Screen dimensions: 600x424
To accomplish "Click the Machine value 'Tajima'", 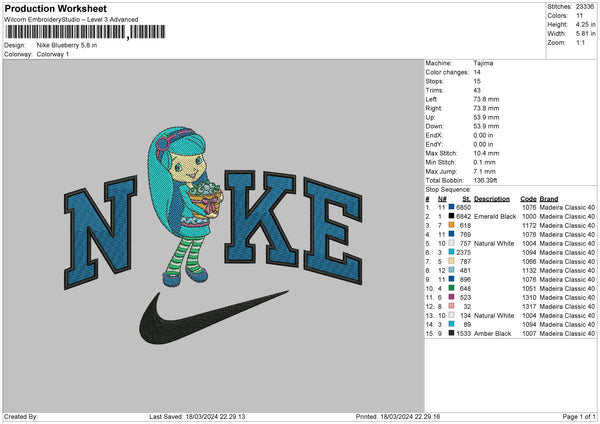I will point(483,63).
